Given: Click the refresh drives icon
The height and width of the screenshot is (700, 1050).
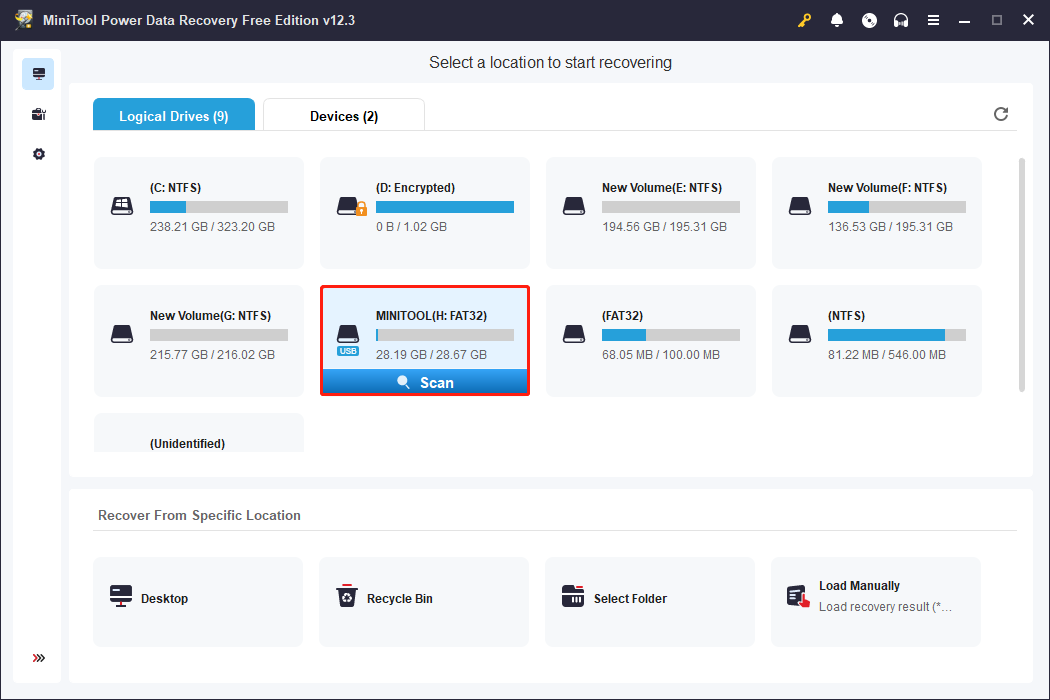Looking at the screenshot, I should [x=1001, y=114].
